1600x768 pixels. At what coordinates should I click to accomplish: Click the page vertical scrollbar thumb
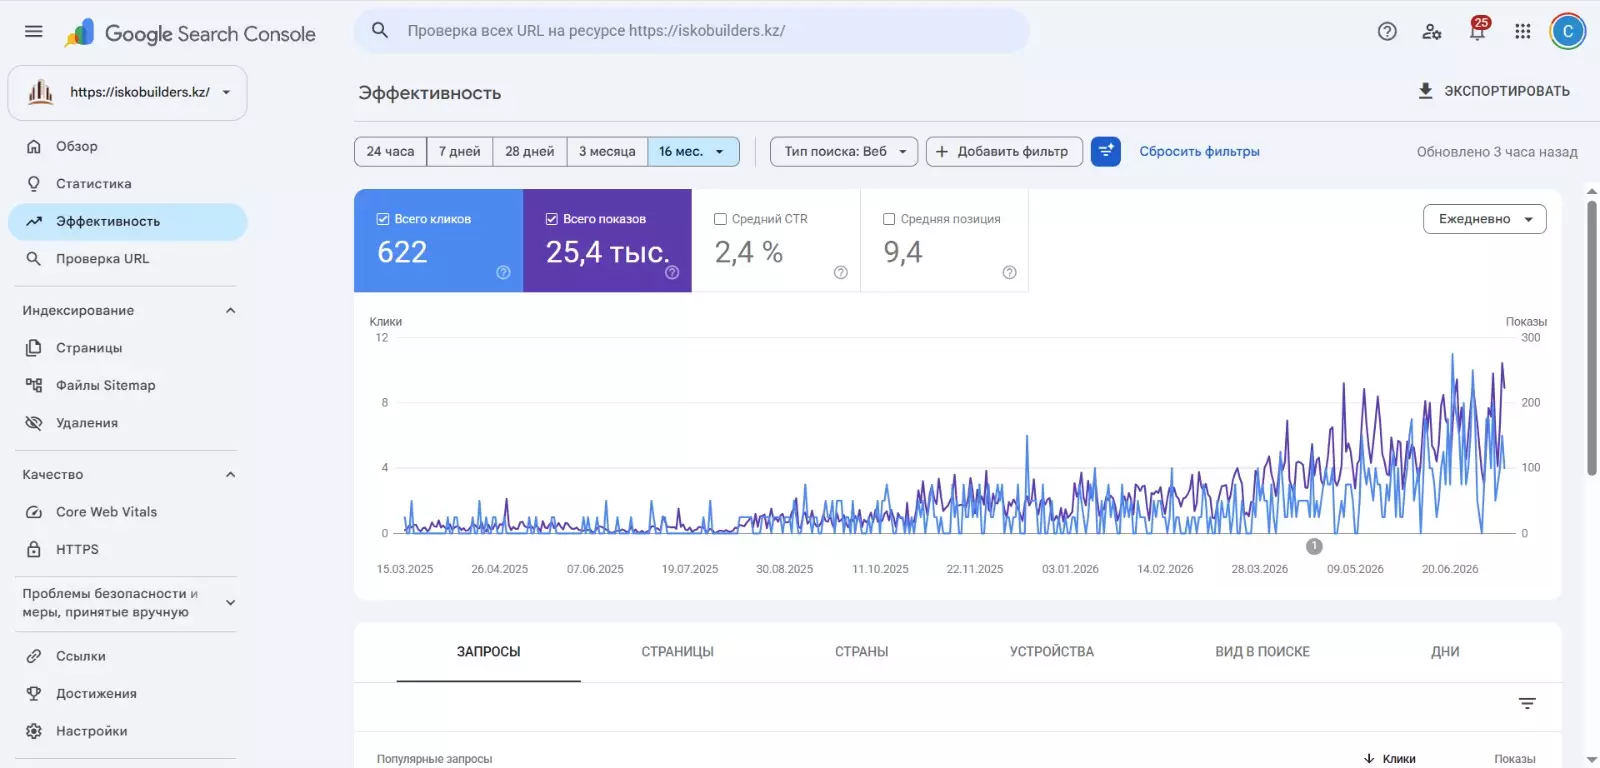(x=1592, y=338)
